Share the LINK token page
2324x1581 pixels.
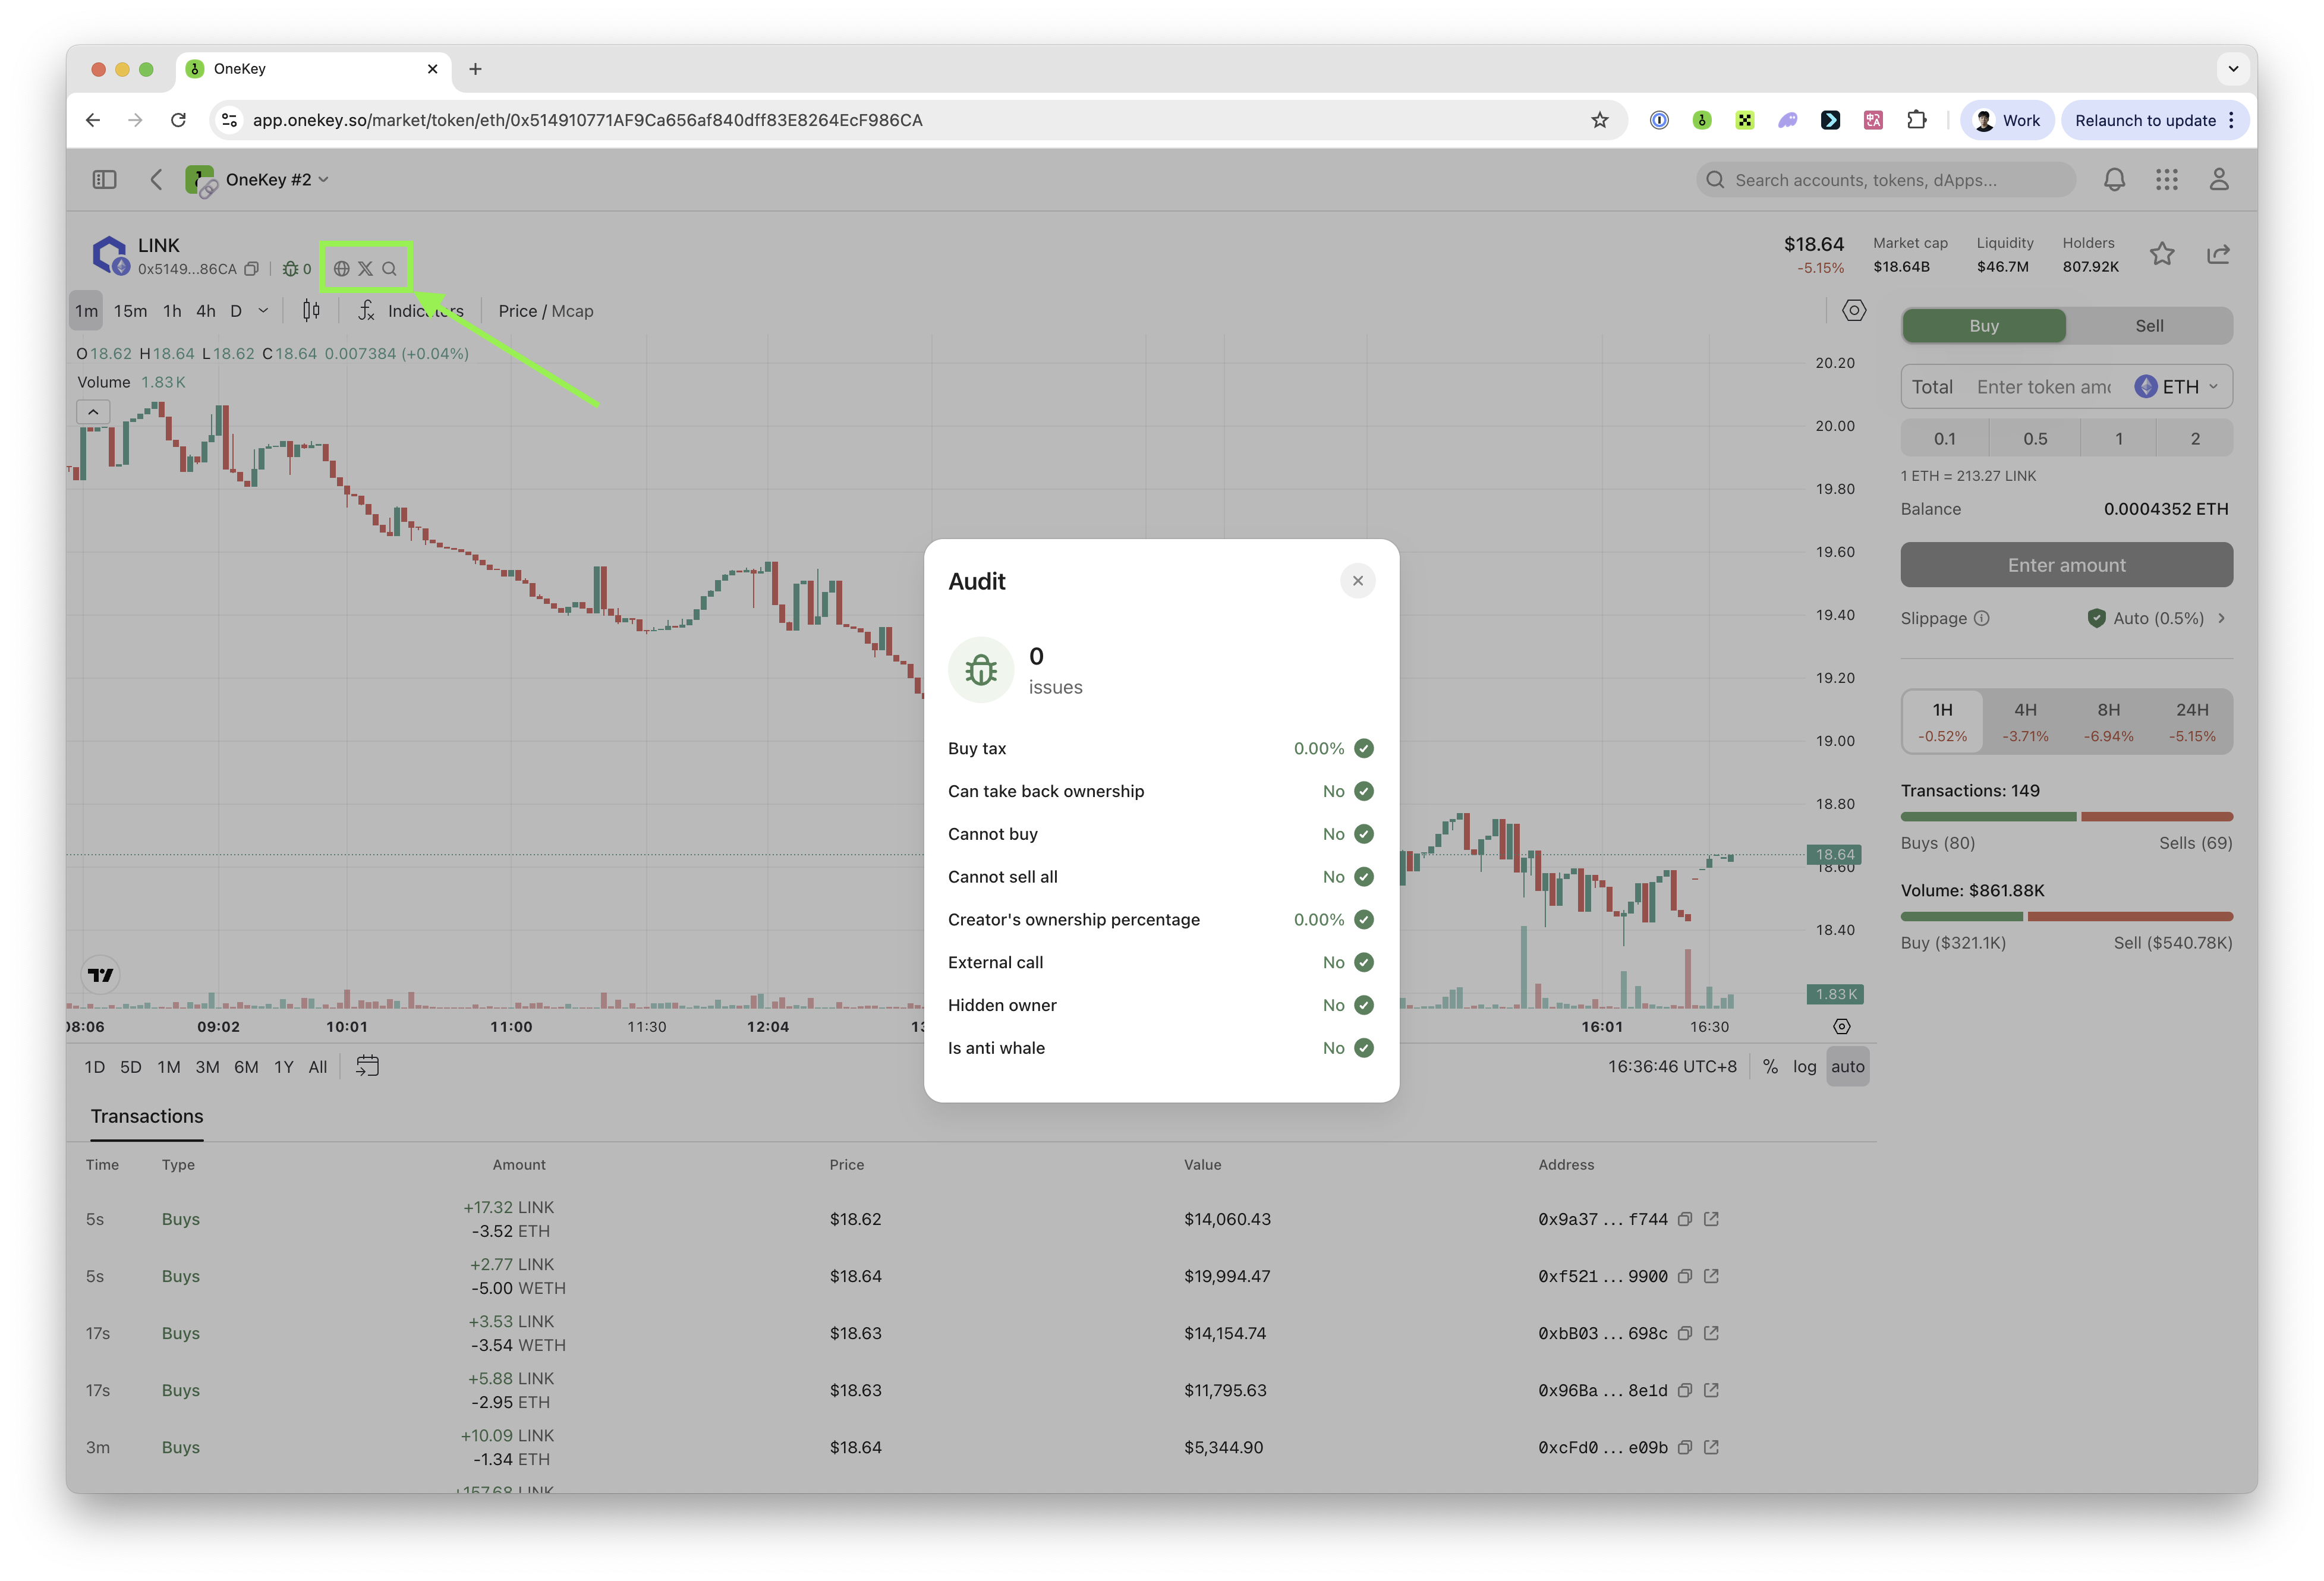tap(2218, 254)
